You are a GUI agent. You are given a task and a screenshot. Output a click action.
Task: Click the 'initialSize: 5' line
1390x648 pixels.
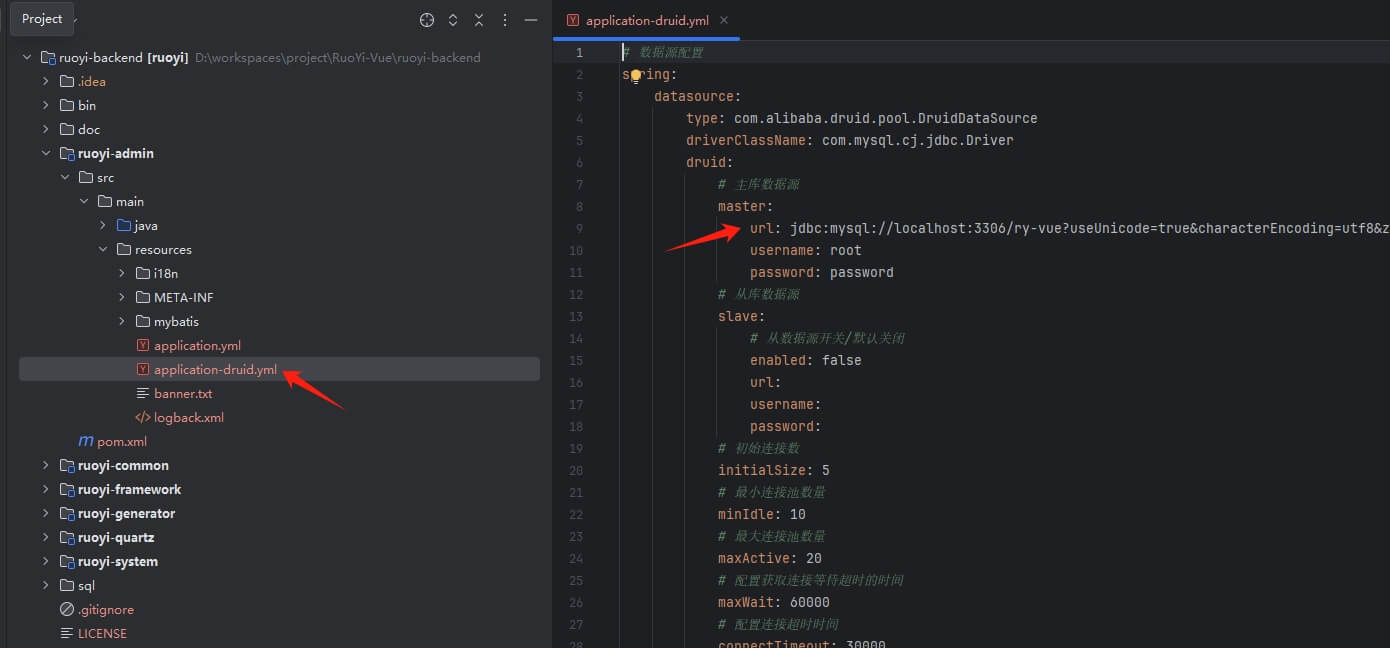(774, 470)
